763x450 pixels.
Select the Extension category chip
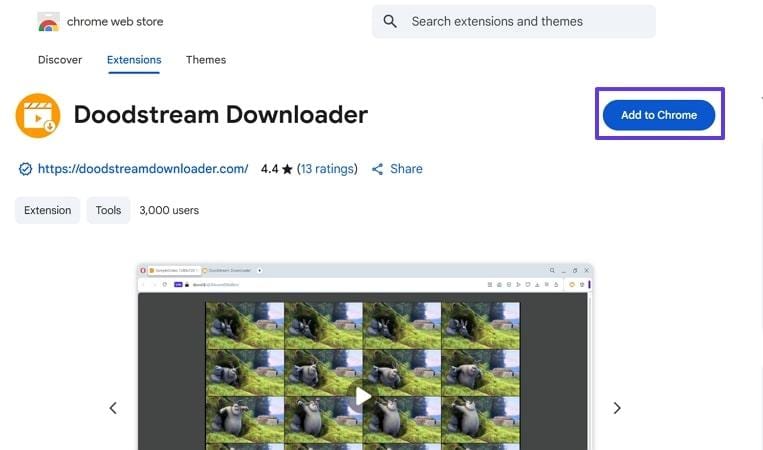[47, 210]
